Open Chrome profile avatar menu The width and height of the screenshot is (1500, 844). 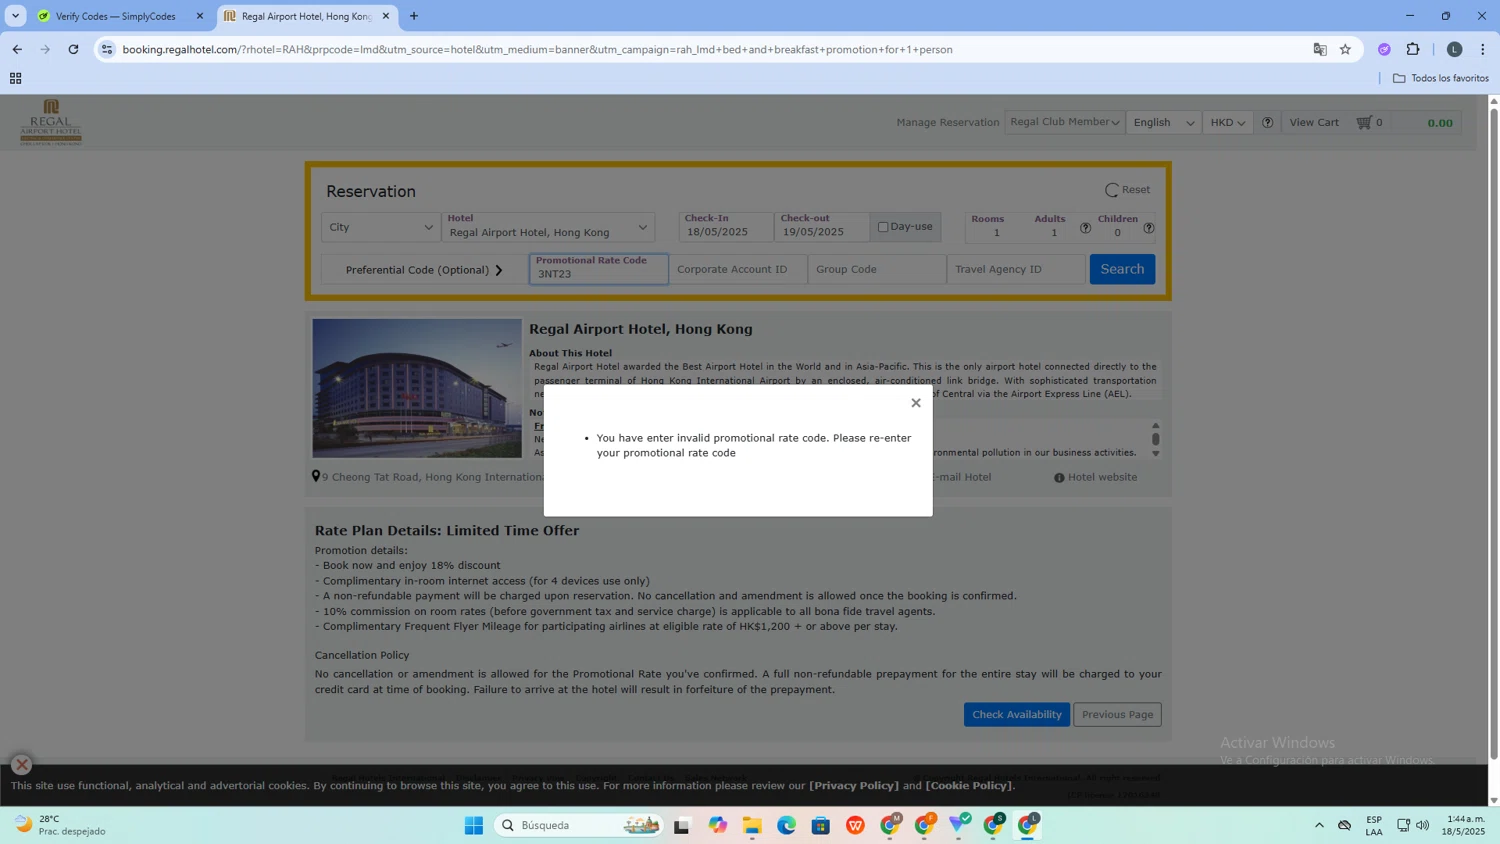point(1454,49)
